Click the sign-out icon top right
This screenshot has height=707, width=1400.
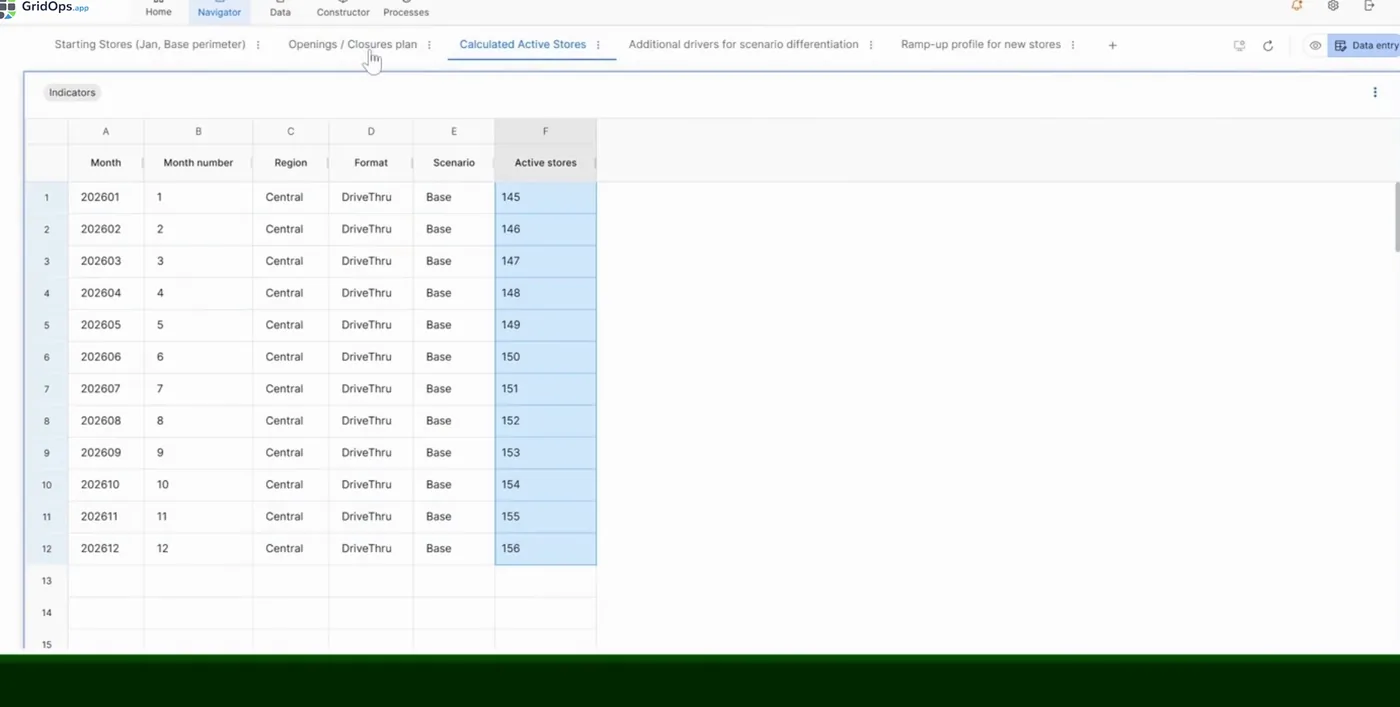[1369, 6]
